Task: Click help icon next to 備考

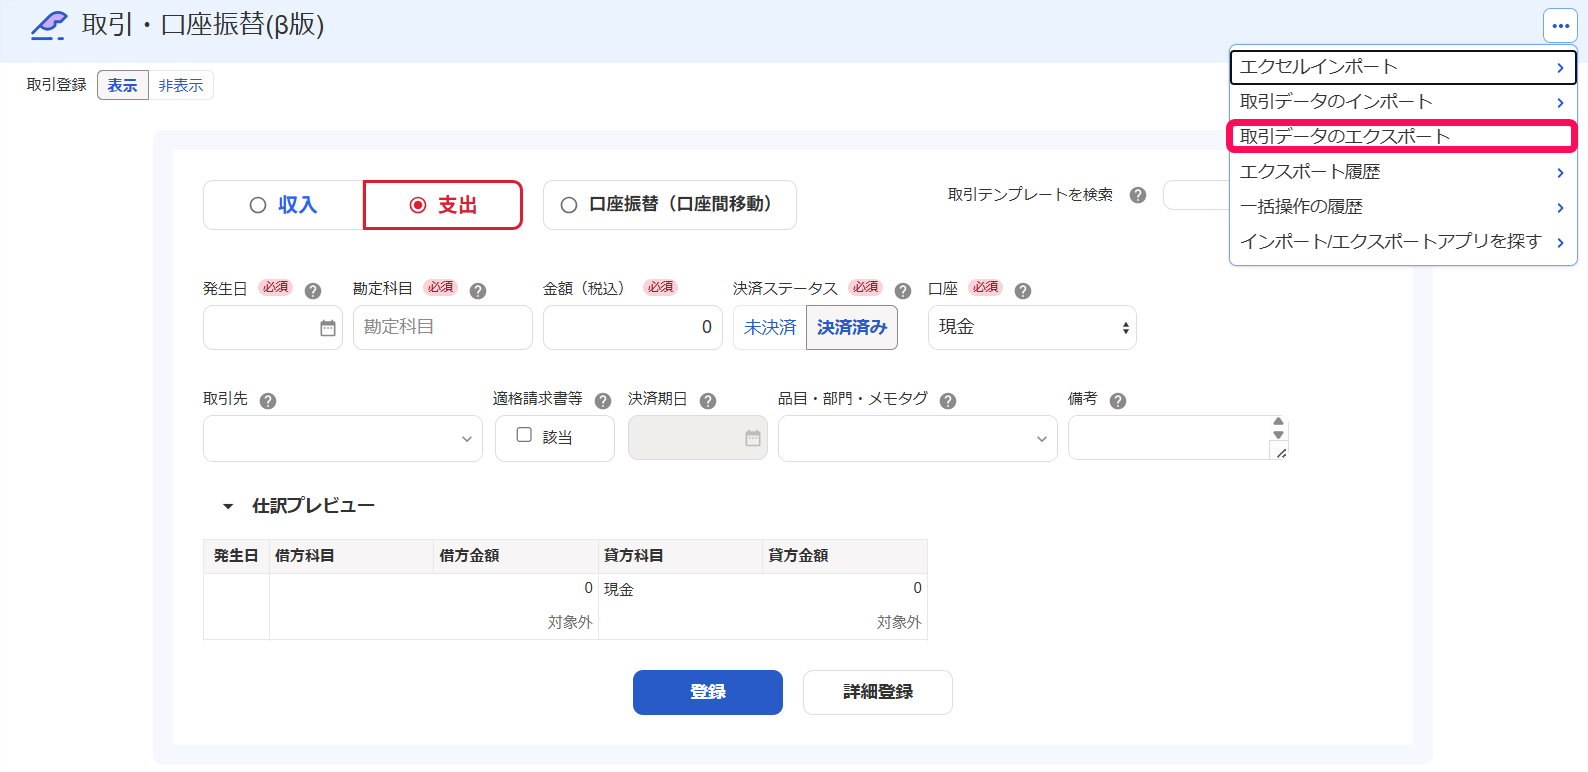Action: pos(1118,401)
